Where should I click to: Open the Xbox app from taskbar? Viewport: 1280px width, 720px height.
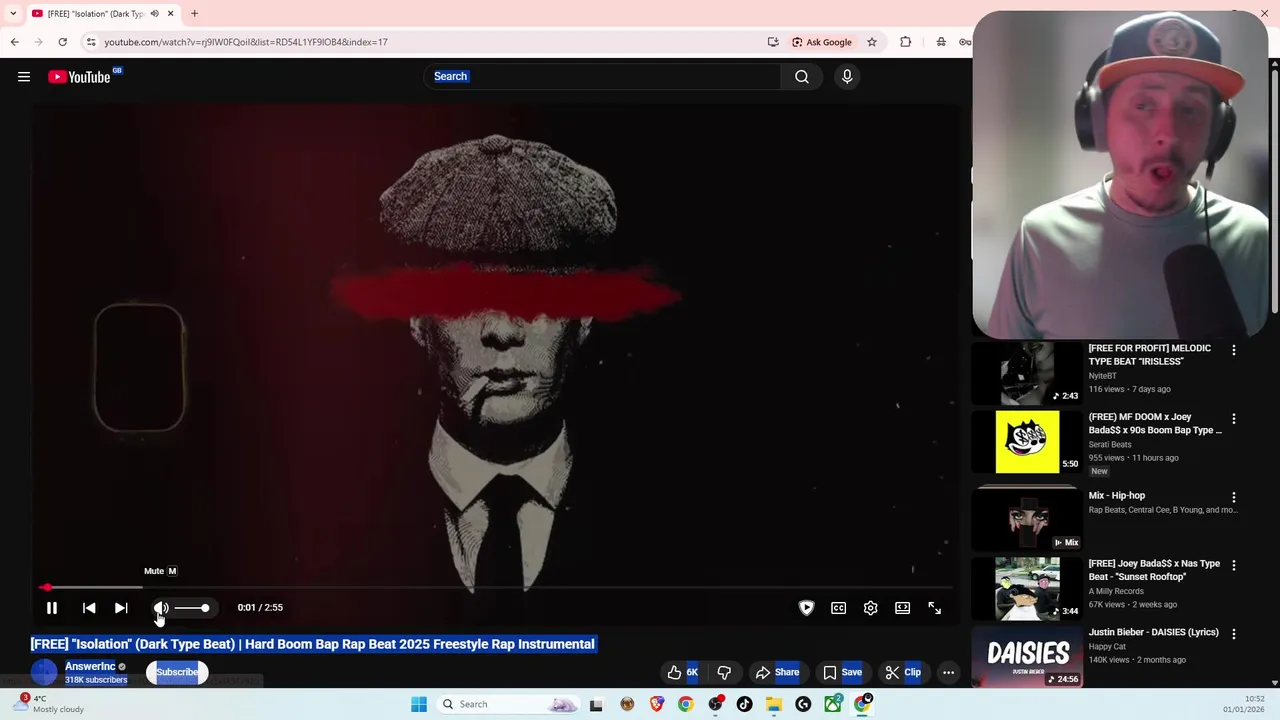[x=833, y=705]
